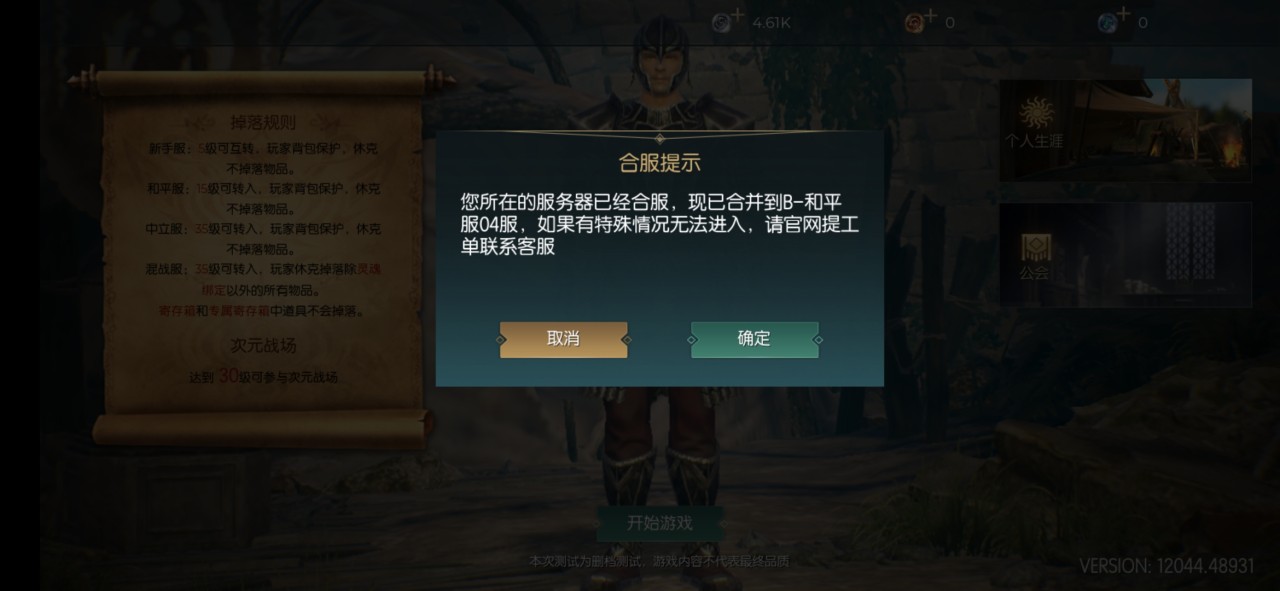Click the VERSION 12044.48931 label
The image size is (1280, 591).
point(1167,566)
